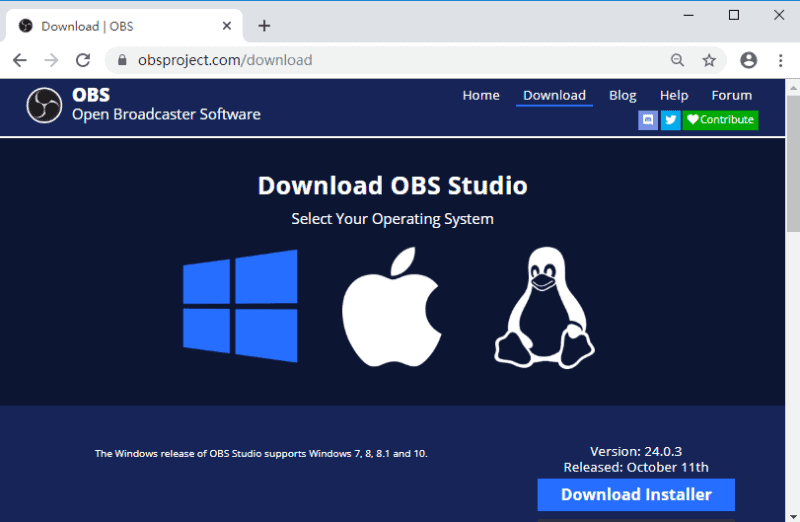Select the Windows operating system logo

240,305
